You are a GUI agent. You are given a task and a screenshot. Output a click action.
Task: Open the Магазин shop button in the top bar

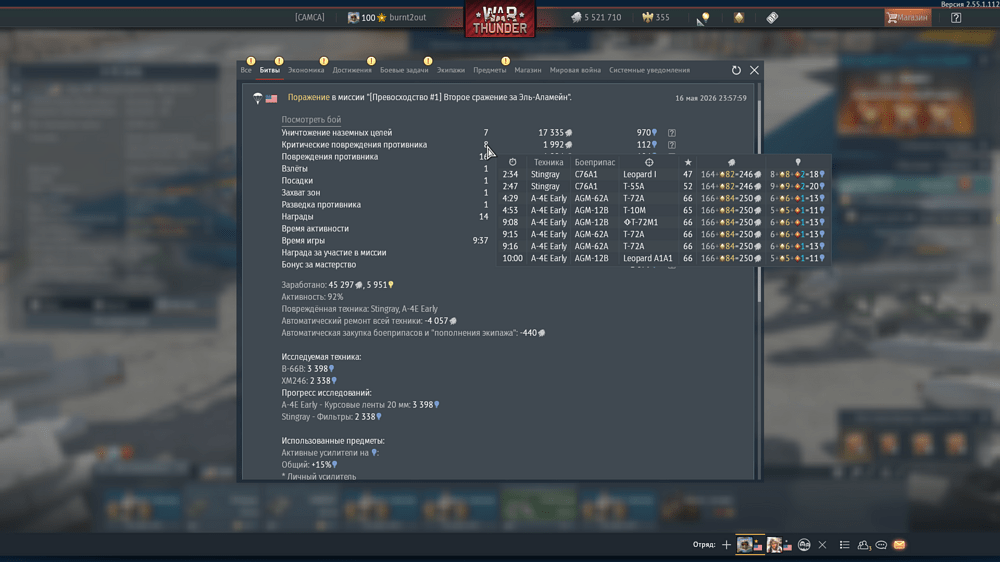coord(908,17)
